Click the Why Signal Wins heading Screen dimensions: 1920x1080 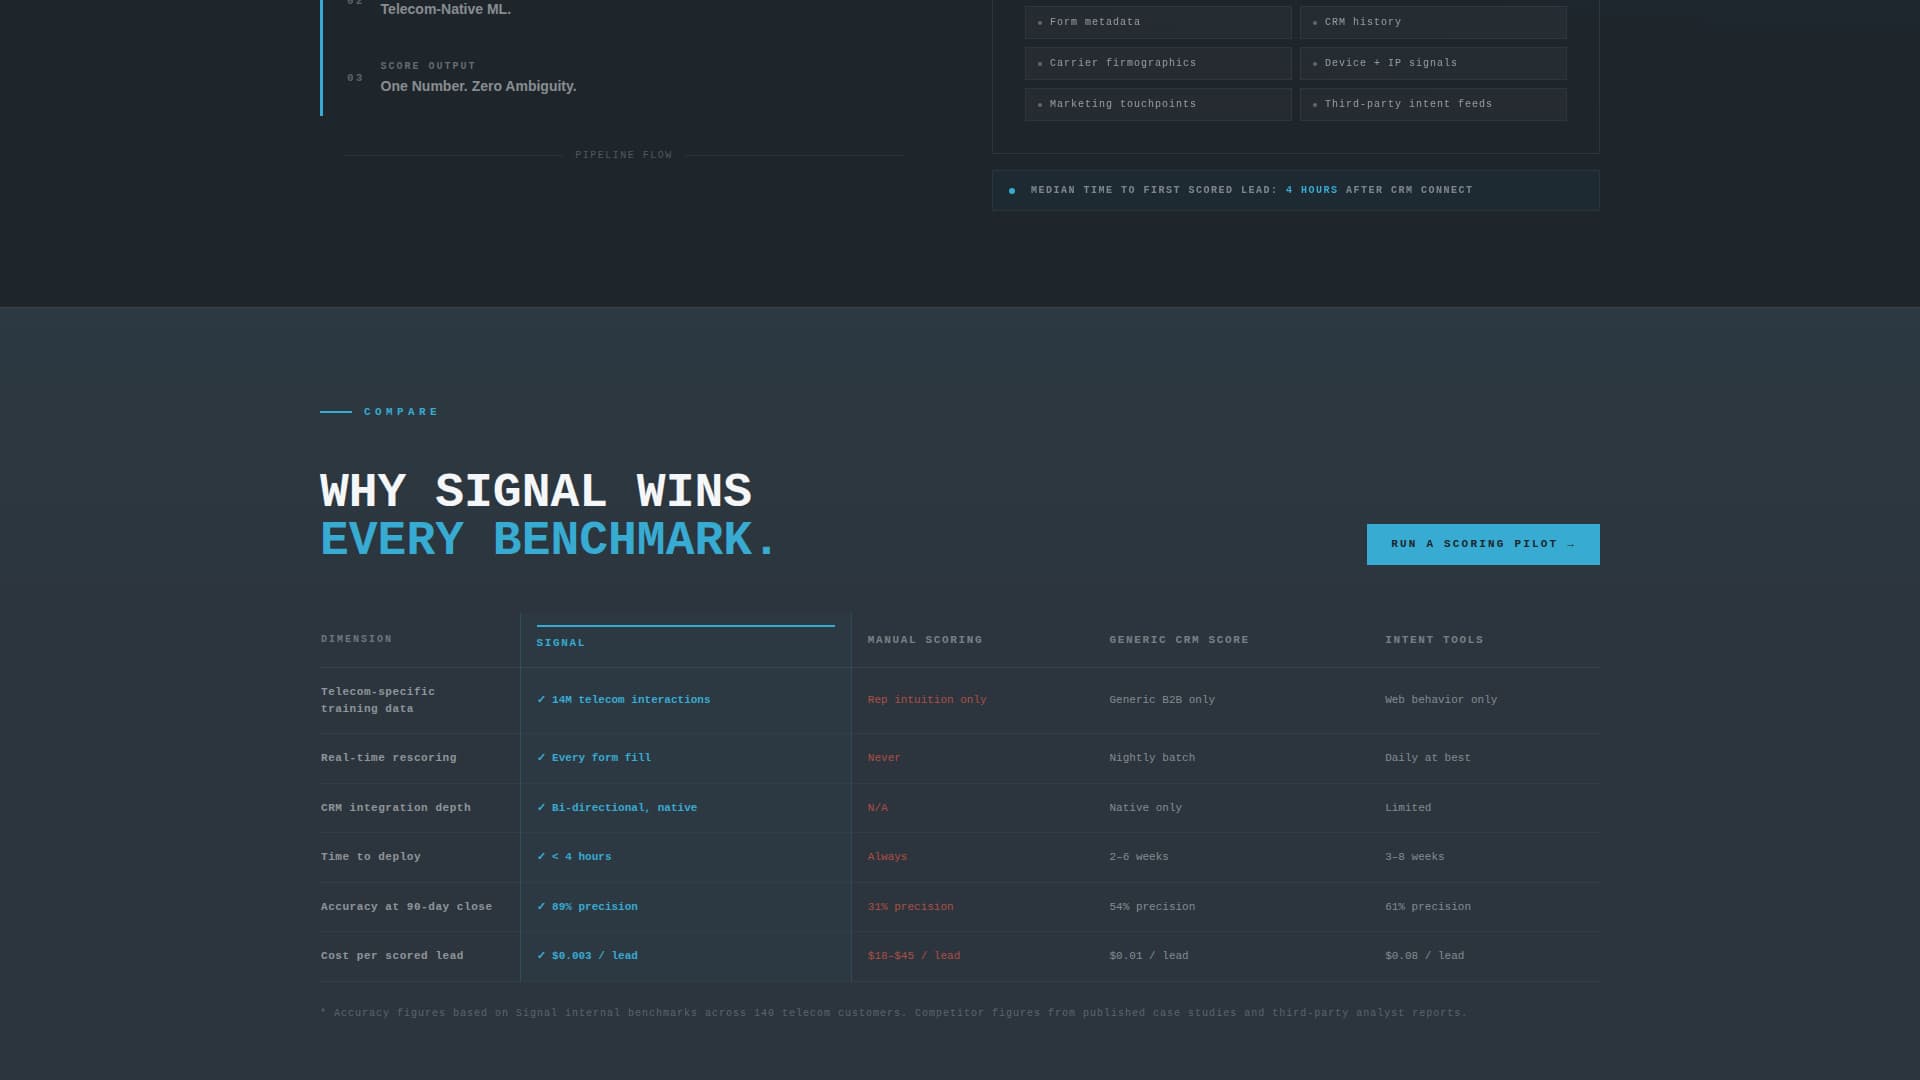[536, 491]
